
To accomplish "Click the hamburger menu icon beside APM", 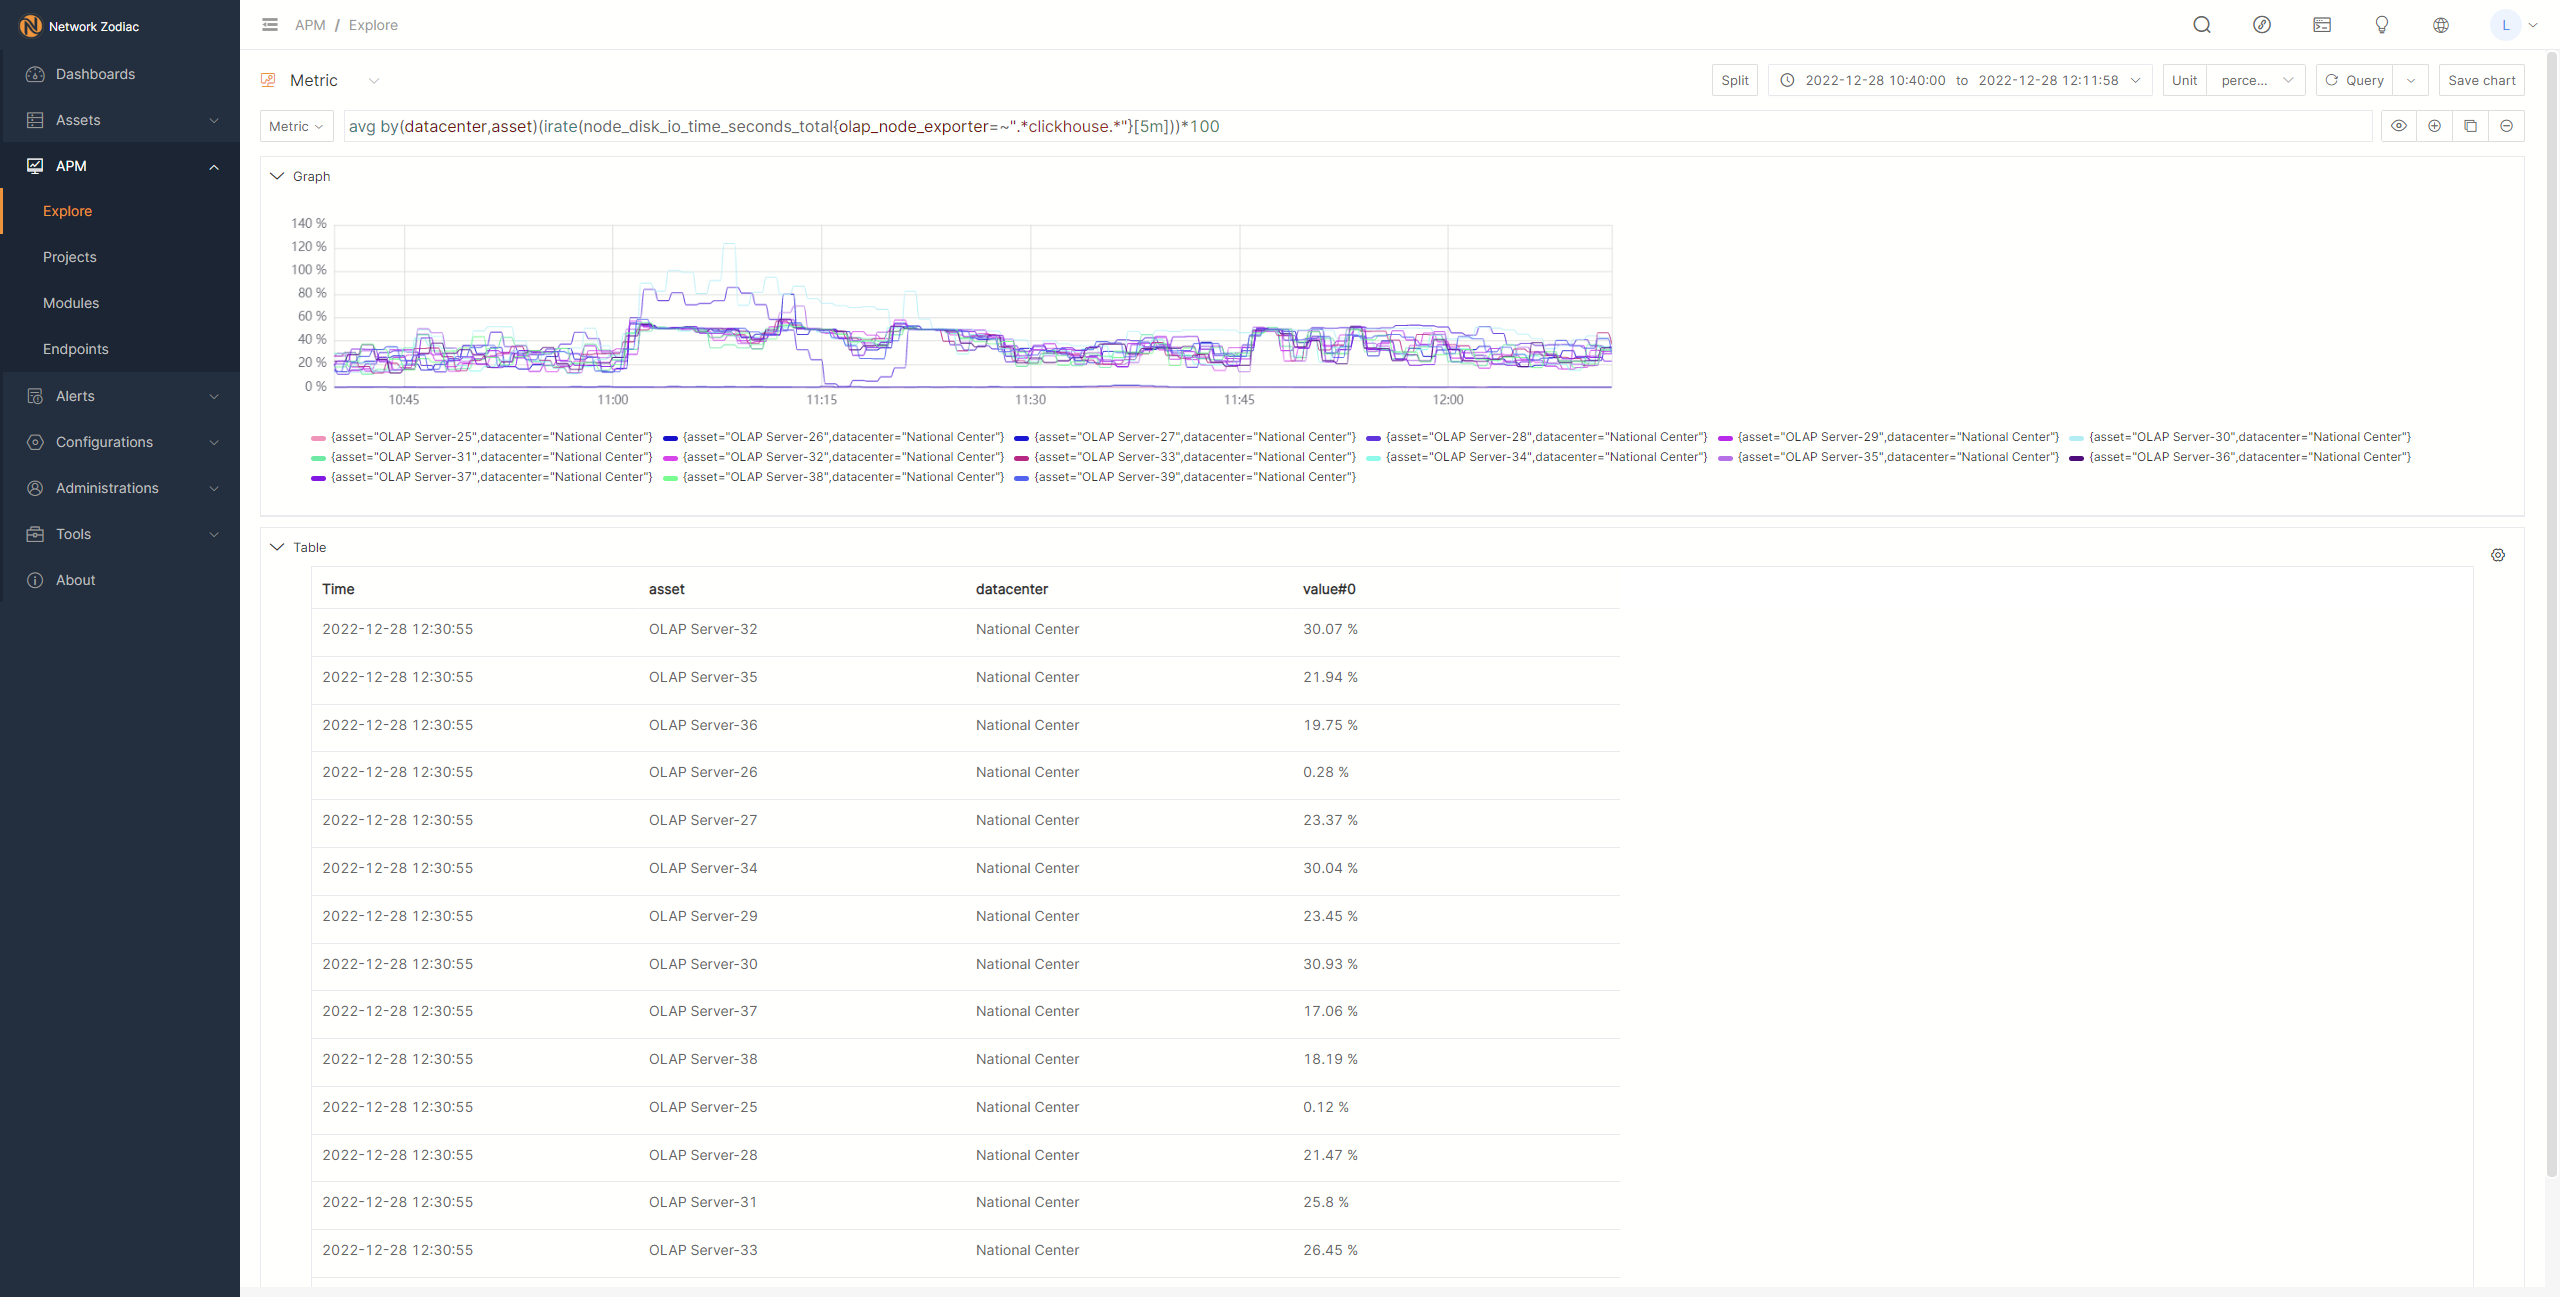I will (x=270, y=25).
